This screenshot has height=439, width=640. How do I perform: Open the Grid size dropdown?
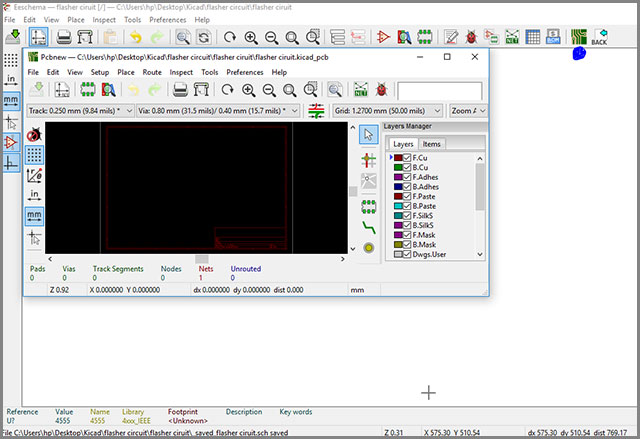387,111
